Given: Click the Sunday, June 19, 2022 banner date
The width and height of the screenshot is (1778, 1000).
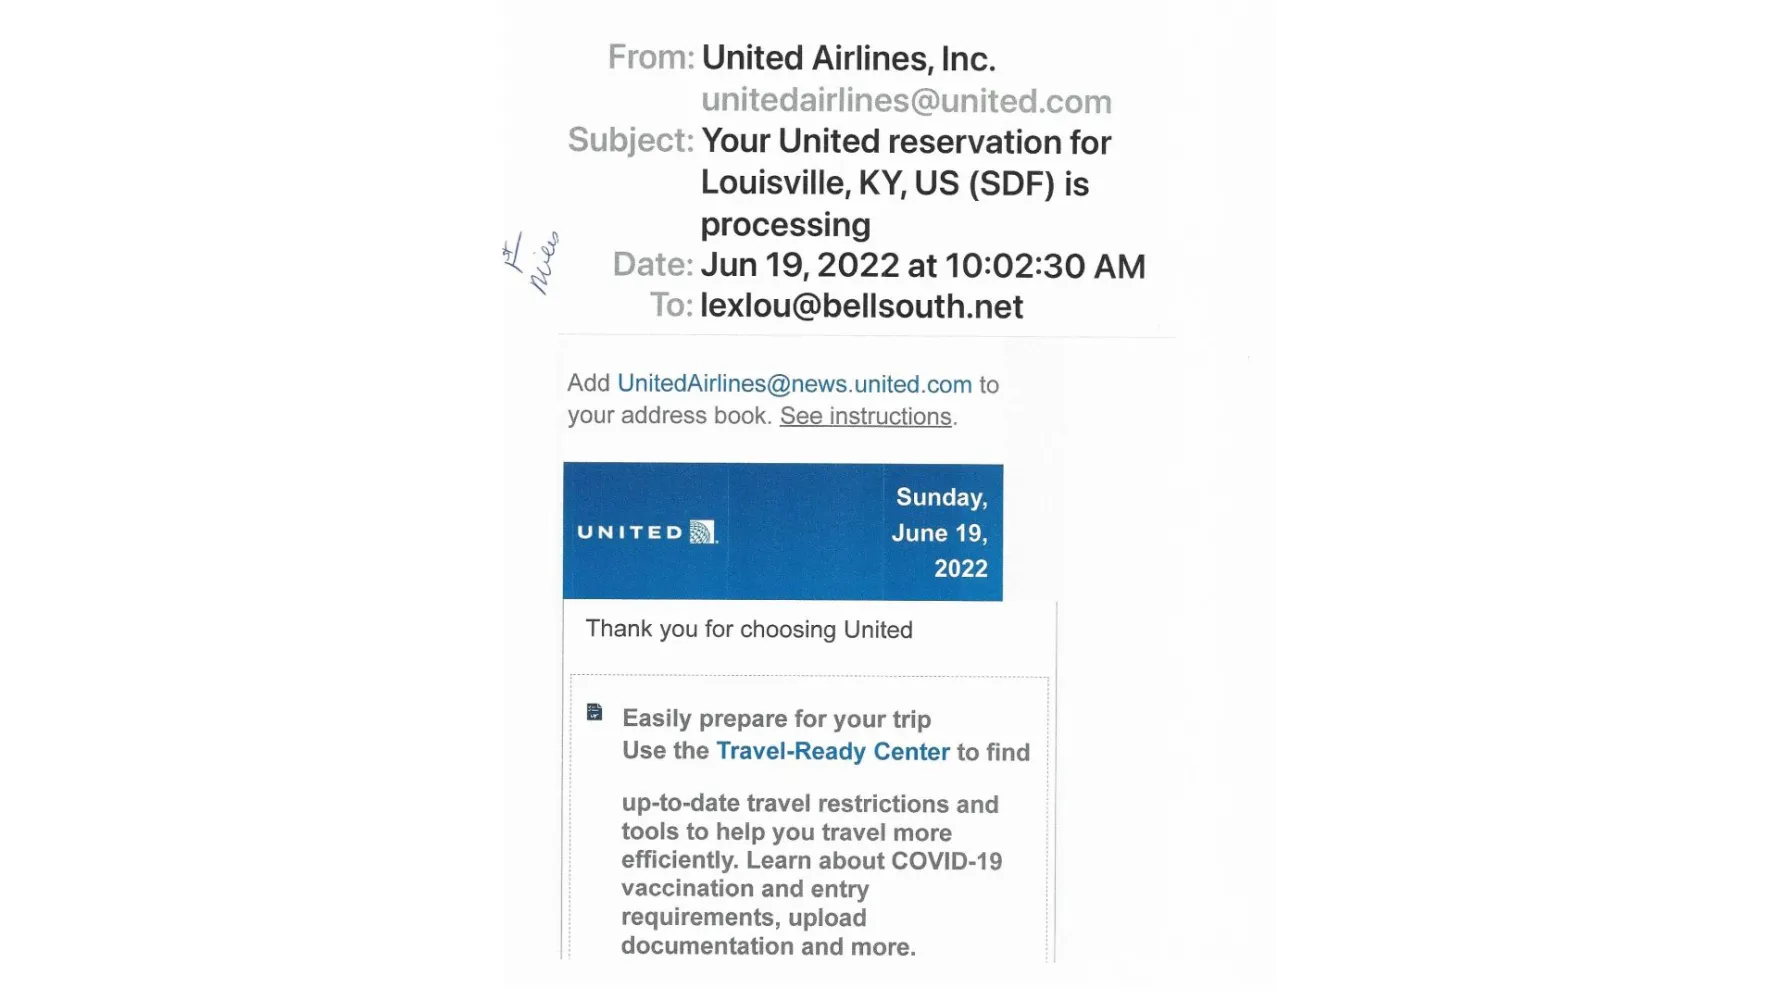Looking at the screenshot, I should point(940,532).
